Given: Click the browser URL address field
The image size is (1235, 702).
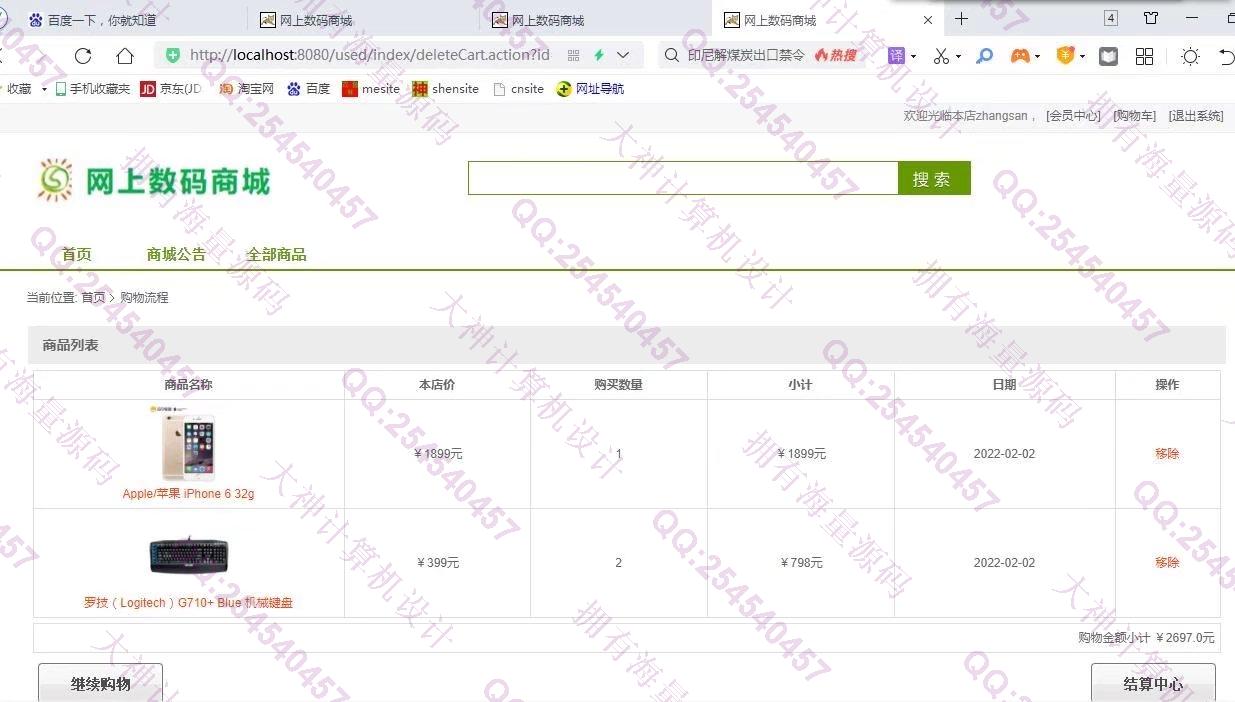Looking at the screenshot, I should 369,55.
